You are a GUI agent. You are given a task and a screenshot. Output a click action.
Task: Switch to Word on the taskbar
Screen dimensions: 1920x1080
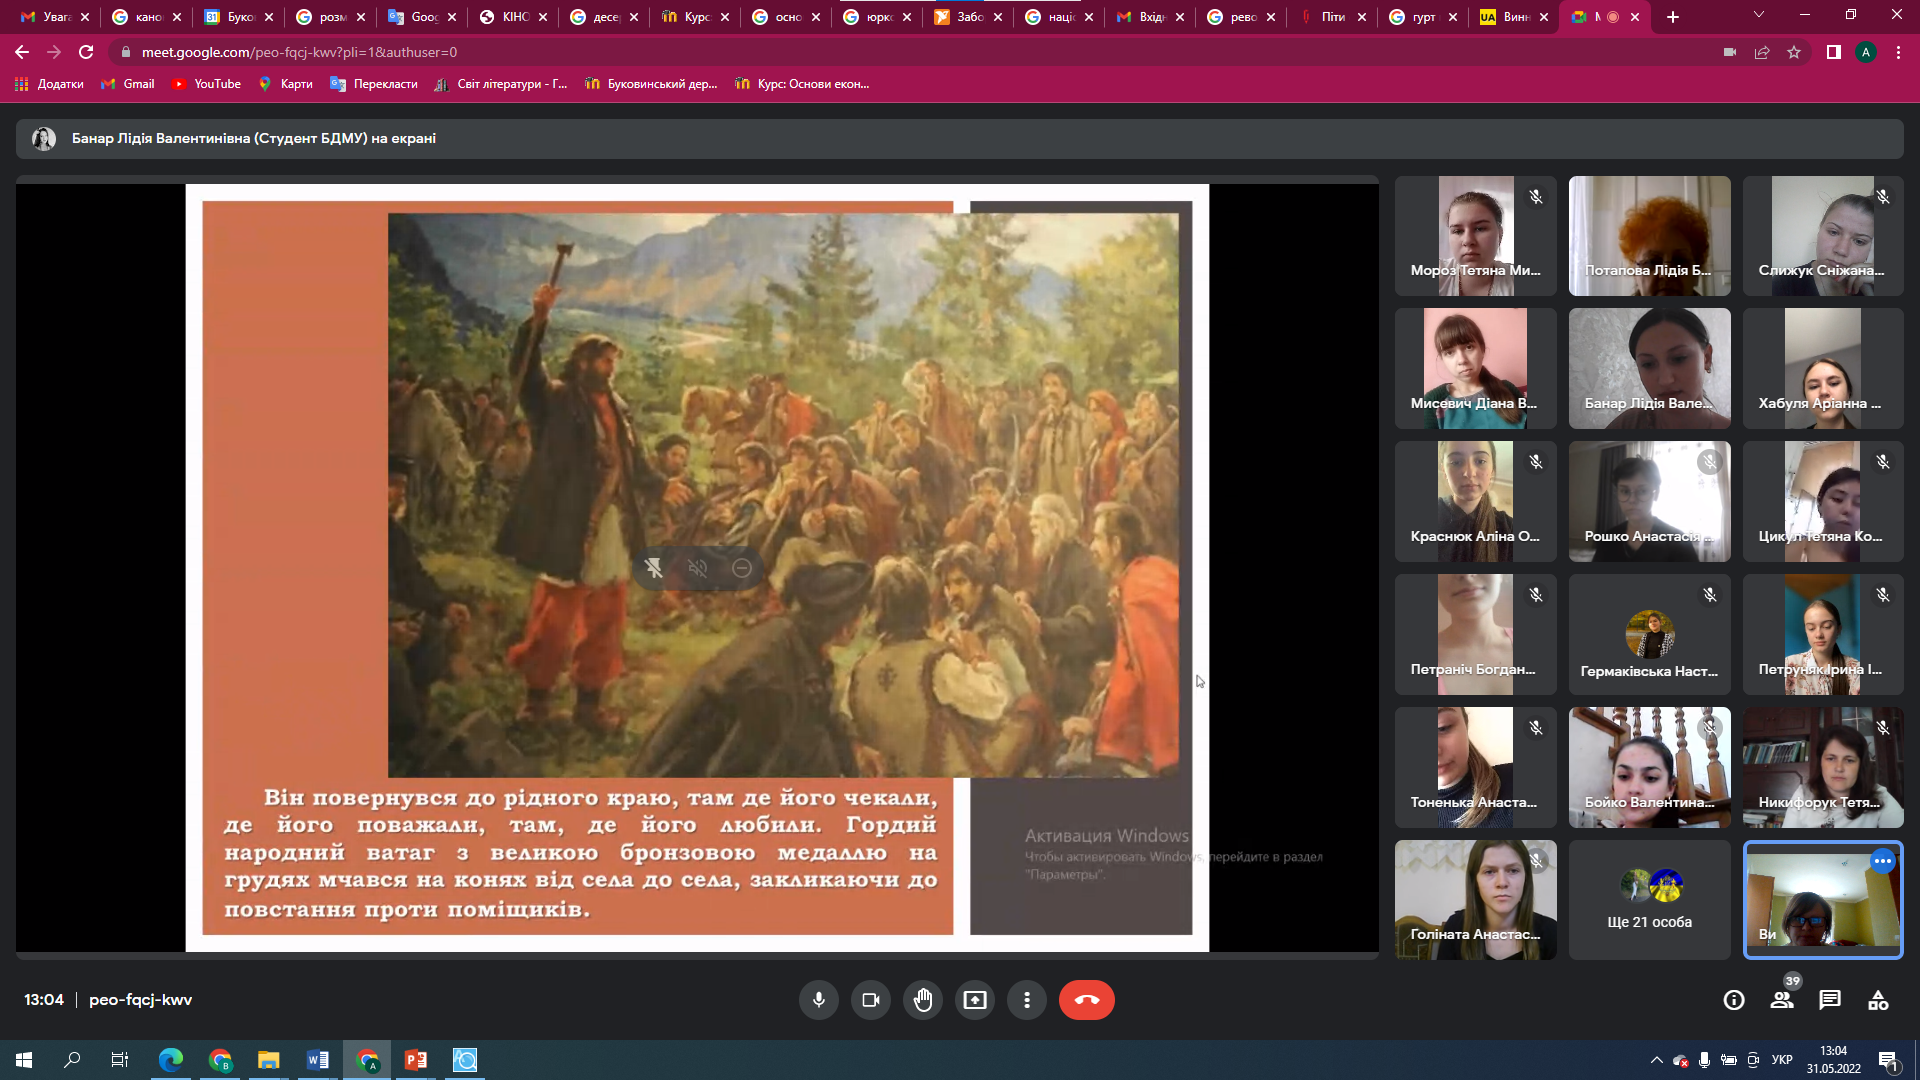(x=318, y=1059)
